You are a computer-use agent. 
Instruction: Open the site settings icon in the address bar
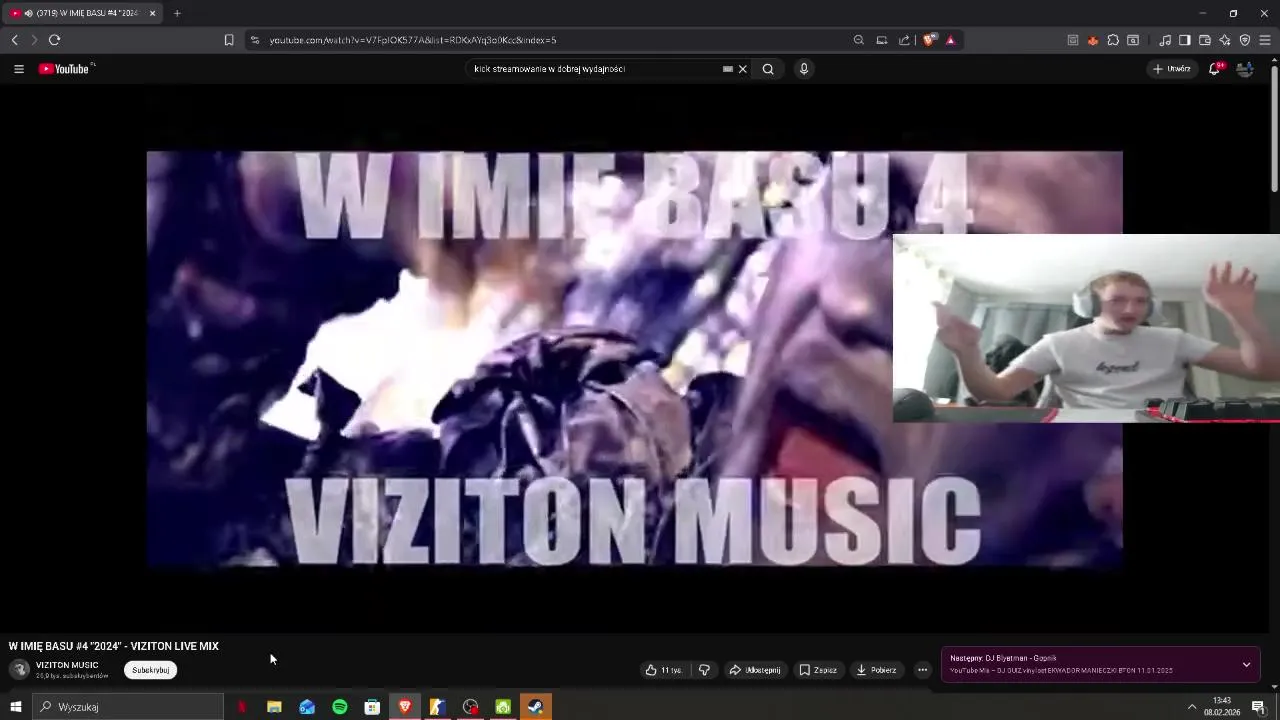255,40
